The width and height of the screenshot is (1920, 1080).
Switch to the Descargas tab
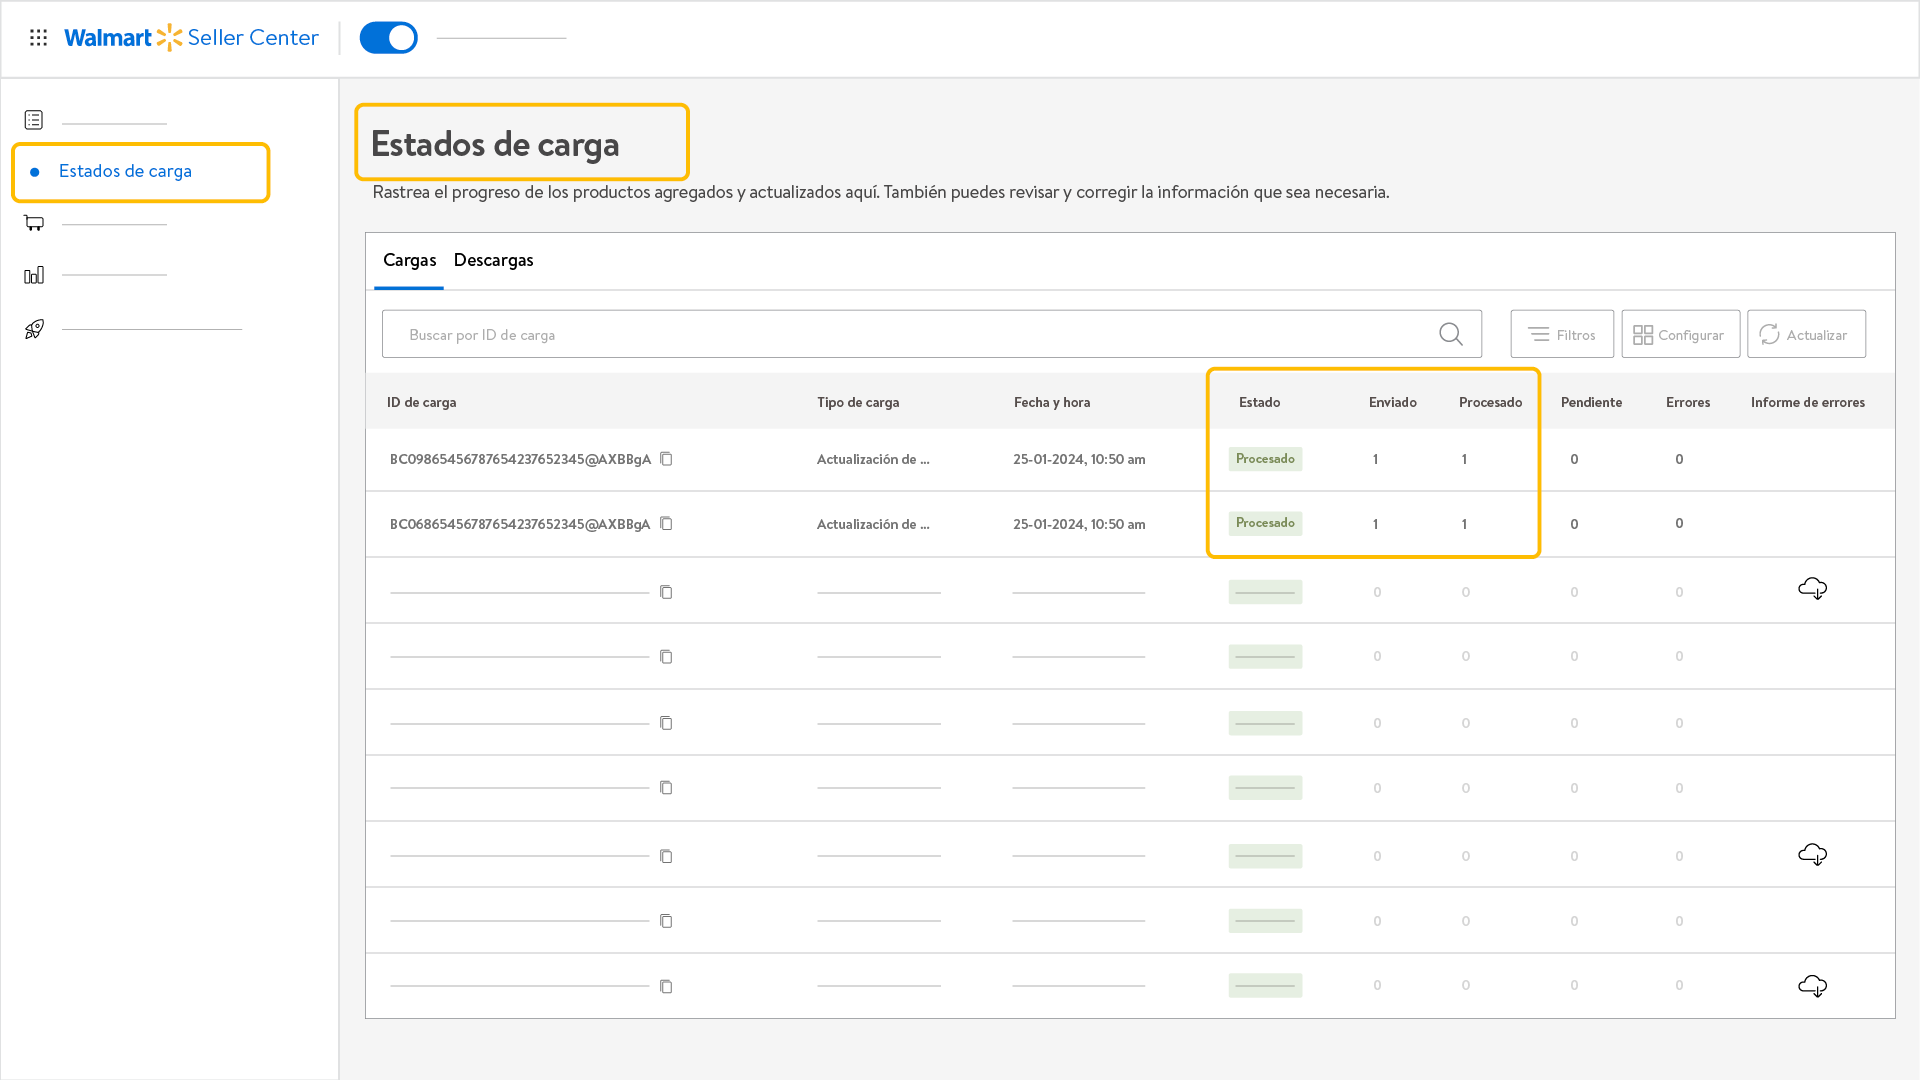coord(493,260)
